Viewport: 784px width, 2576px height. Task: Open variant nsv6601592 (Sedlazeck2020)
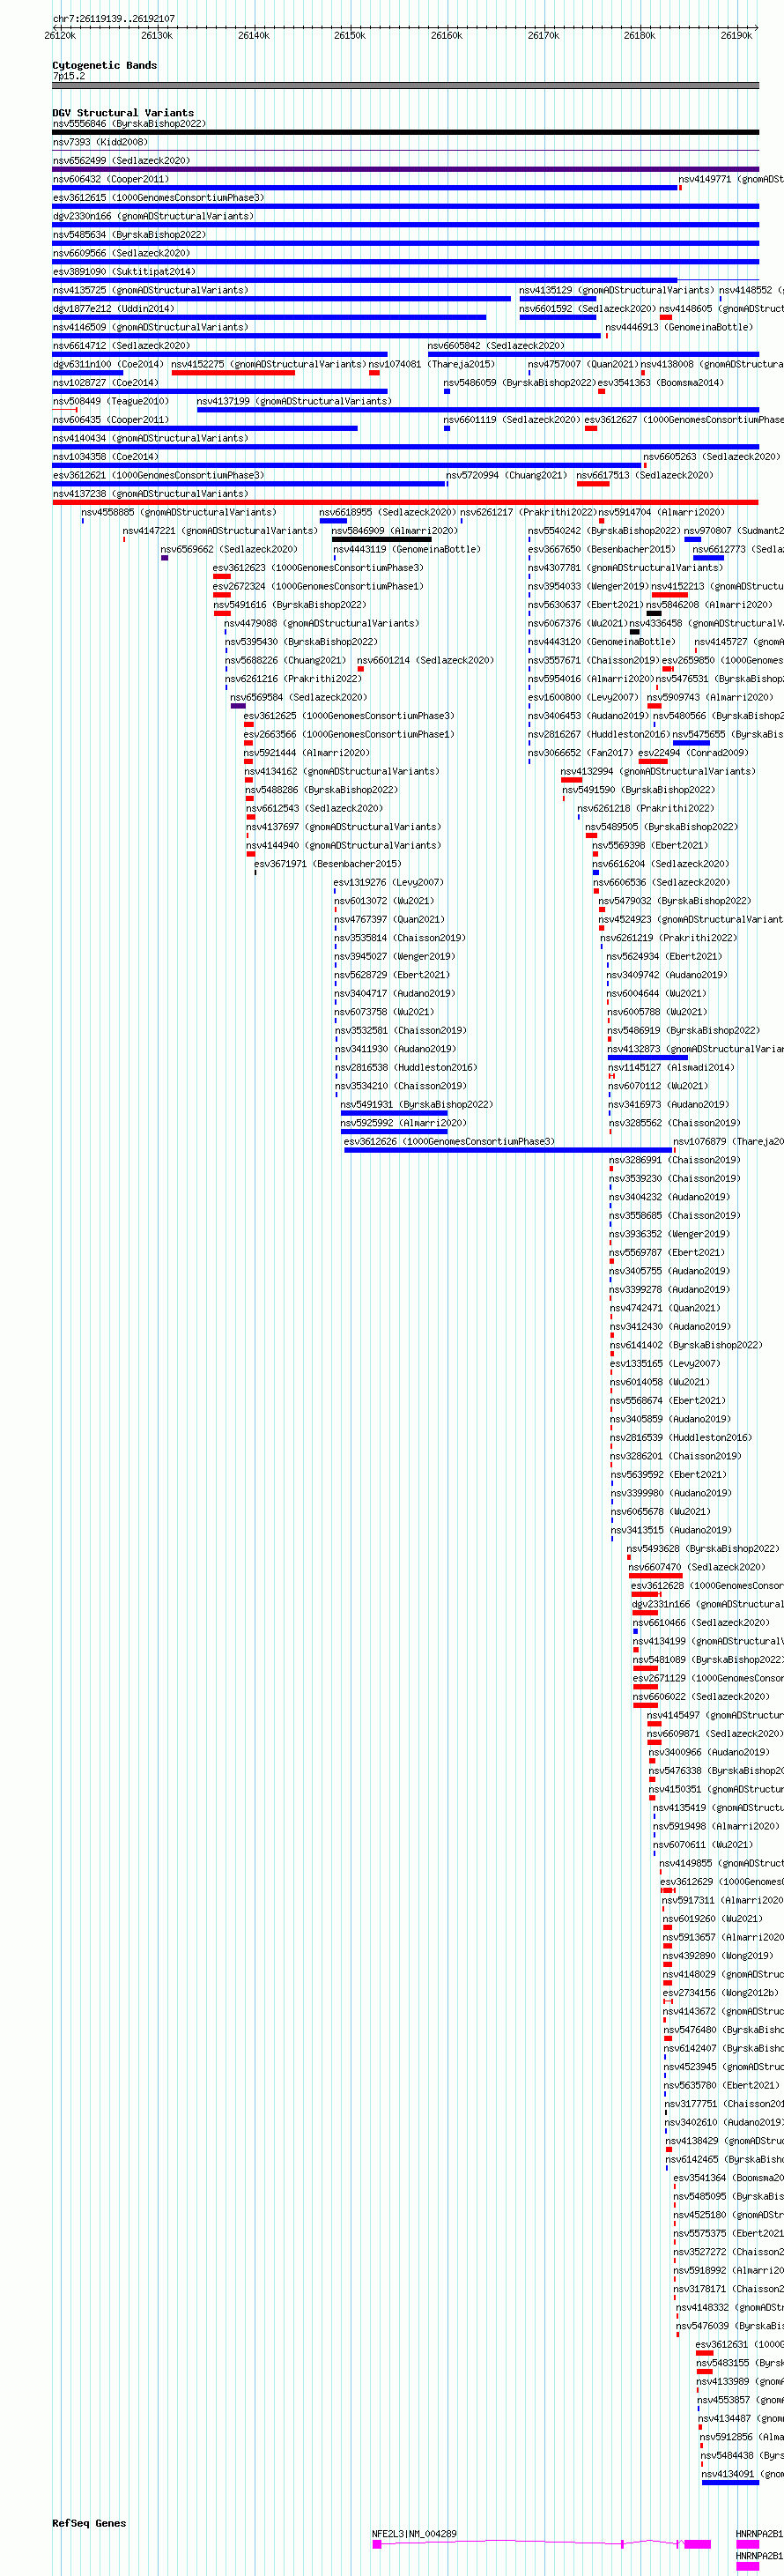pyautogui.click(x=587, y=309)
